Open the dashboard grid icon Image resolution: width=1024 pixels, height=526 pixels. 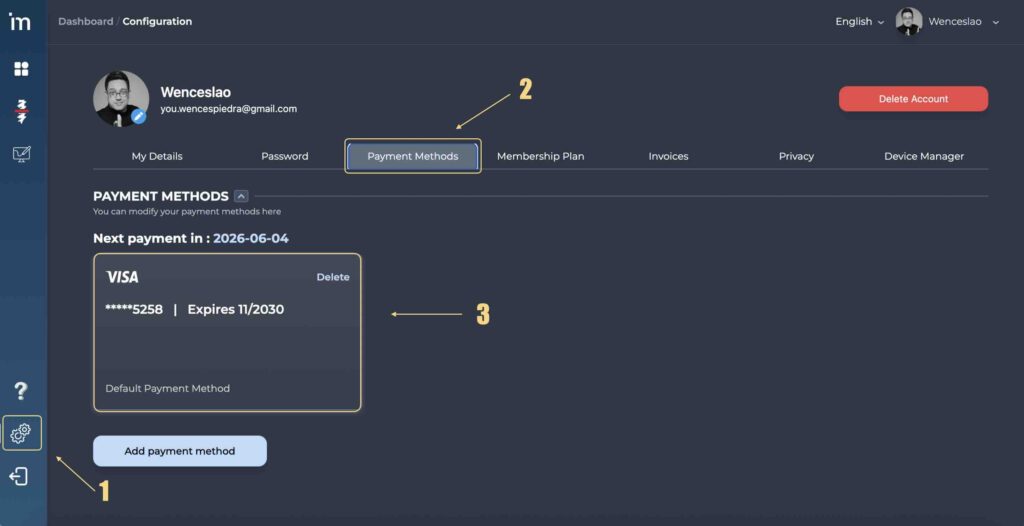[x=21, y=69]
